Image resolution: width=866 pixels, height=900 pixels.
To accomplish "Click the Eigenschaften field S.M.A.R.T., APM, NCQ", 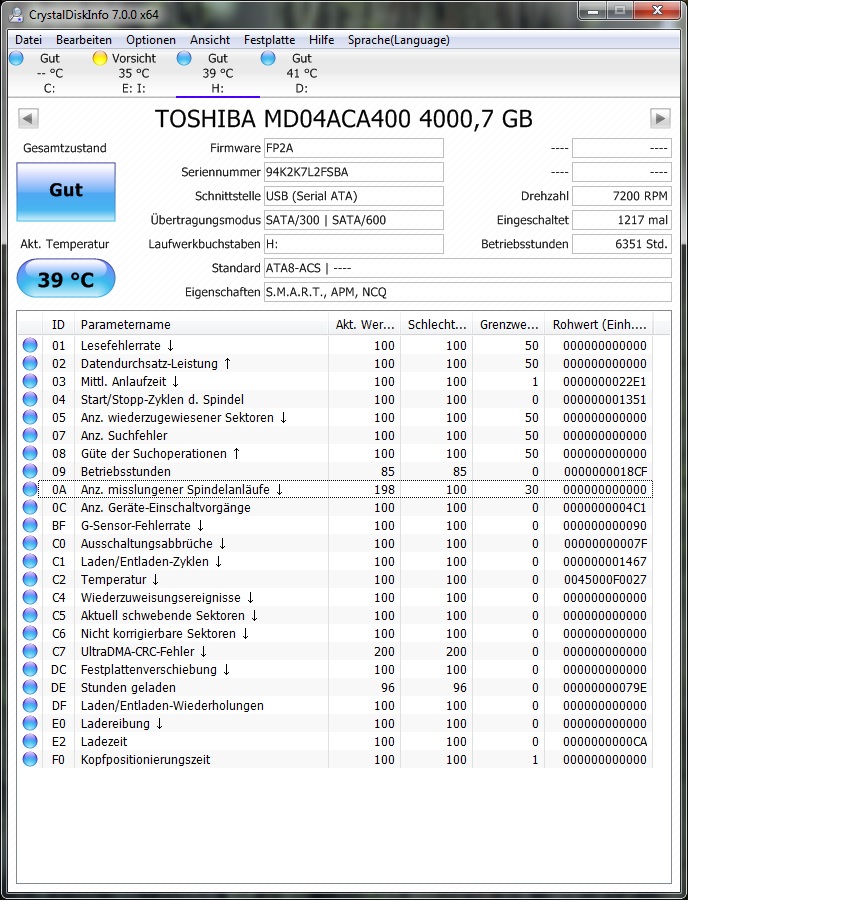I will point(468,292).
